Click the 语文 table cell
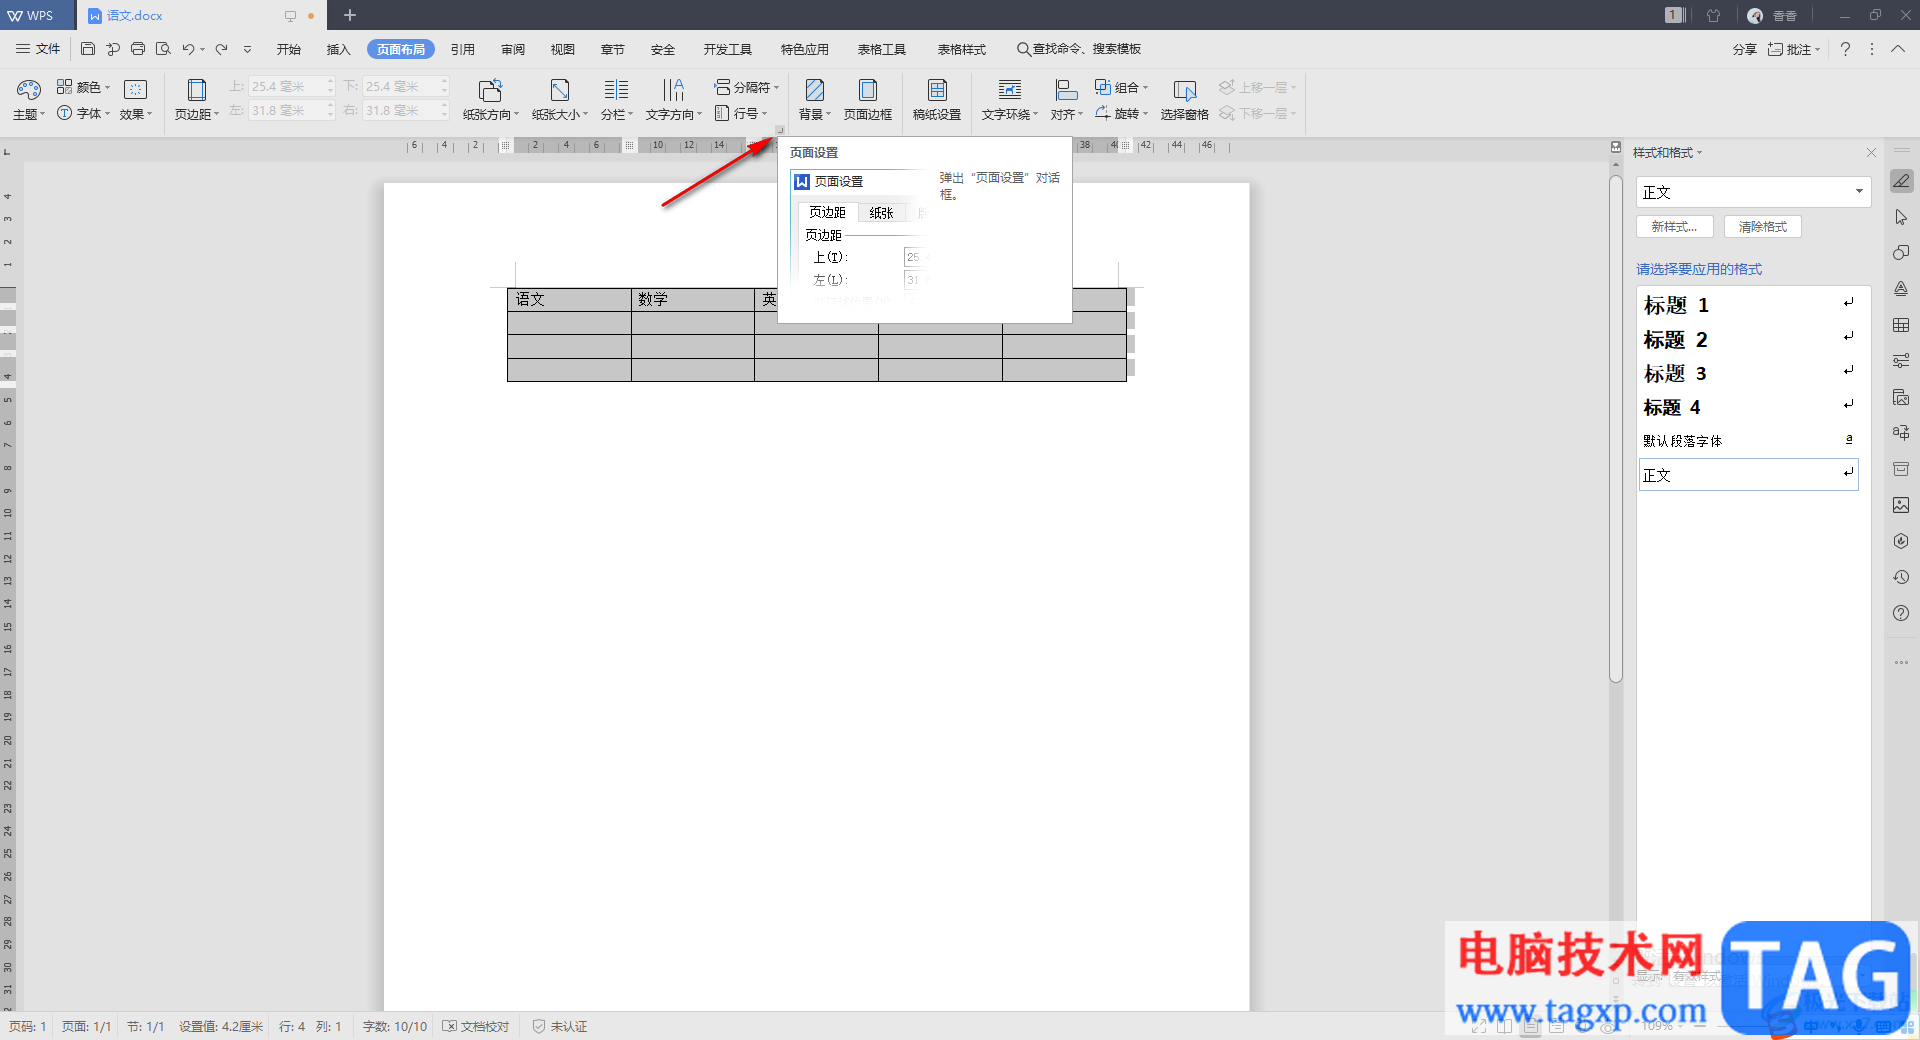This screenshot has width=1920, height=1040. click(x=569, y=300)
